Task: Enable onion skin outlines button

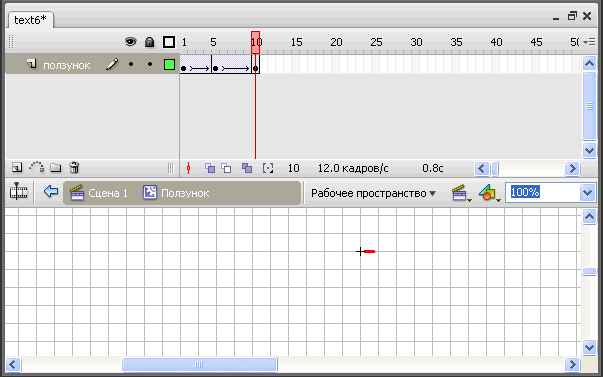Action: point(227,168)
